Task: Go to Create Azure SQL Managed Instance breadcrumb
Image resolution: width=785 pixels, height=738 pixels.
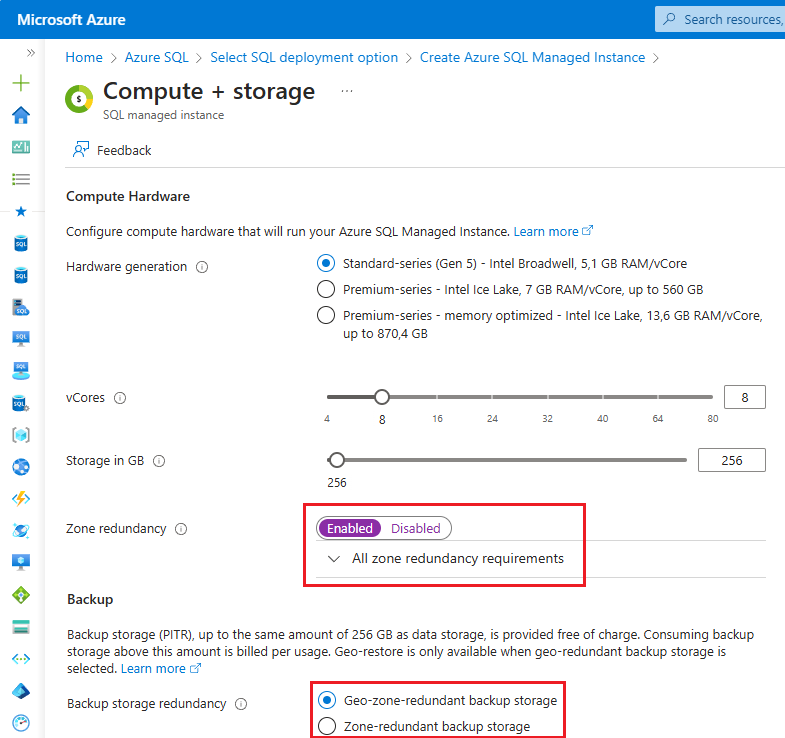Action: pyautogui.click(x=532, y=58)
